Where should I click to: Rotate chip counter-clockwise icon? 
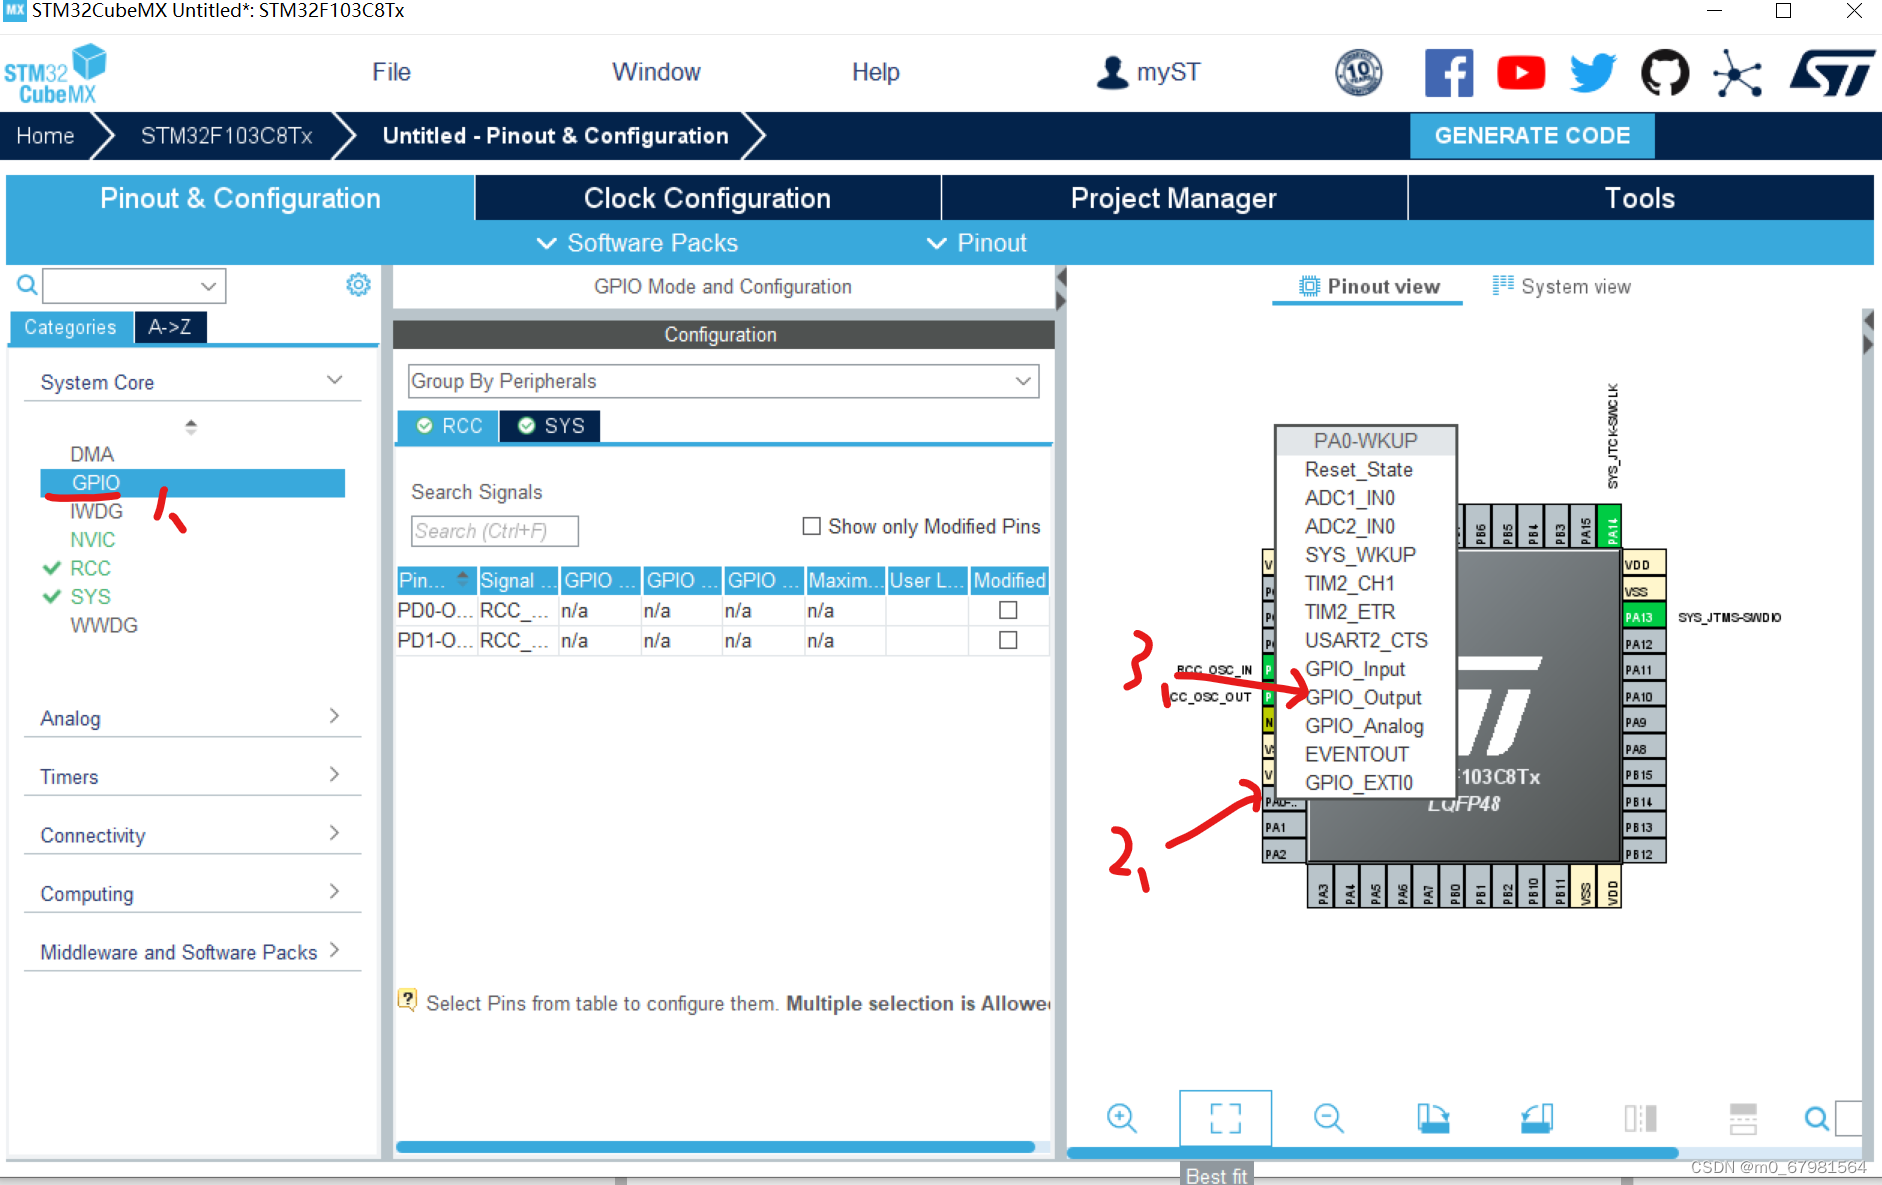pyautogui.click(x=1537, y=1117)
